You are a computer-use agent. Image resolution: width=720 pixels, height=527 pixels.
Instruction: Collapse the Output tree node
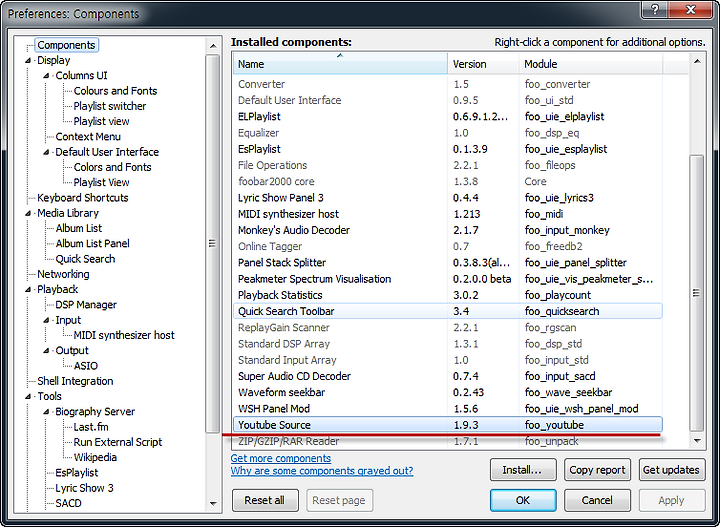click(46, 351)
